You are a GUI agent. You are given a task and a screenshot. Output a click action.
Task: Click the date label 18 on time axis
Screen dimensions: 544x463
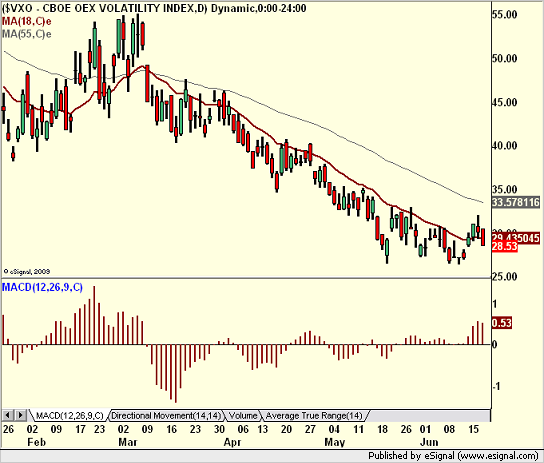tap(382, 429)
